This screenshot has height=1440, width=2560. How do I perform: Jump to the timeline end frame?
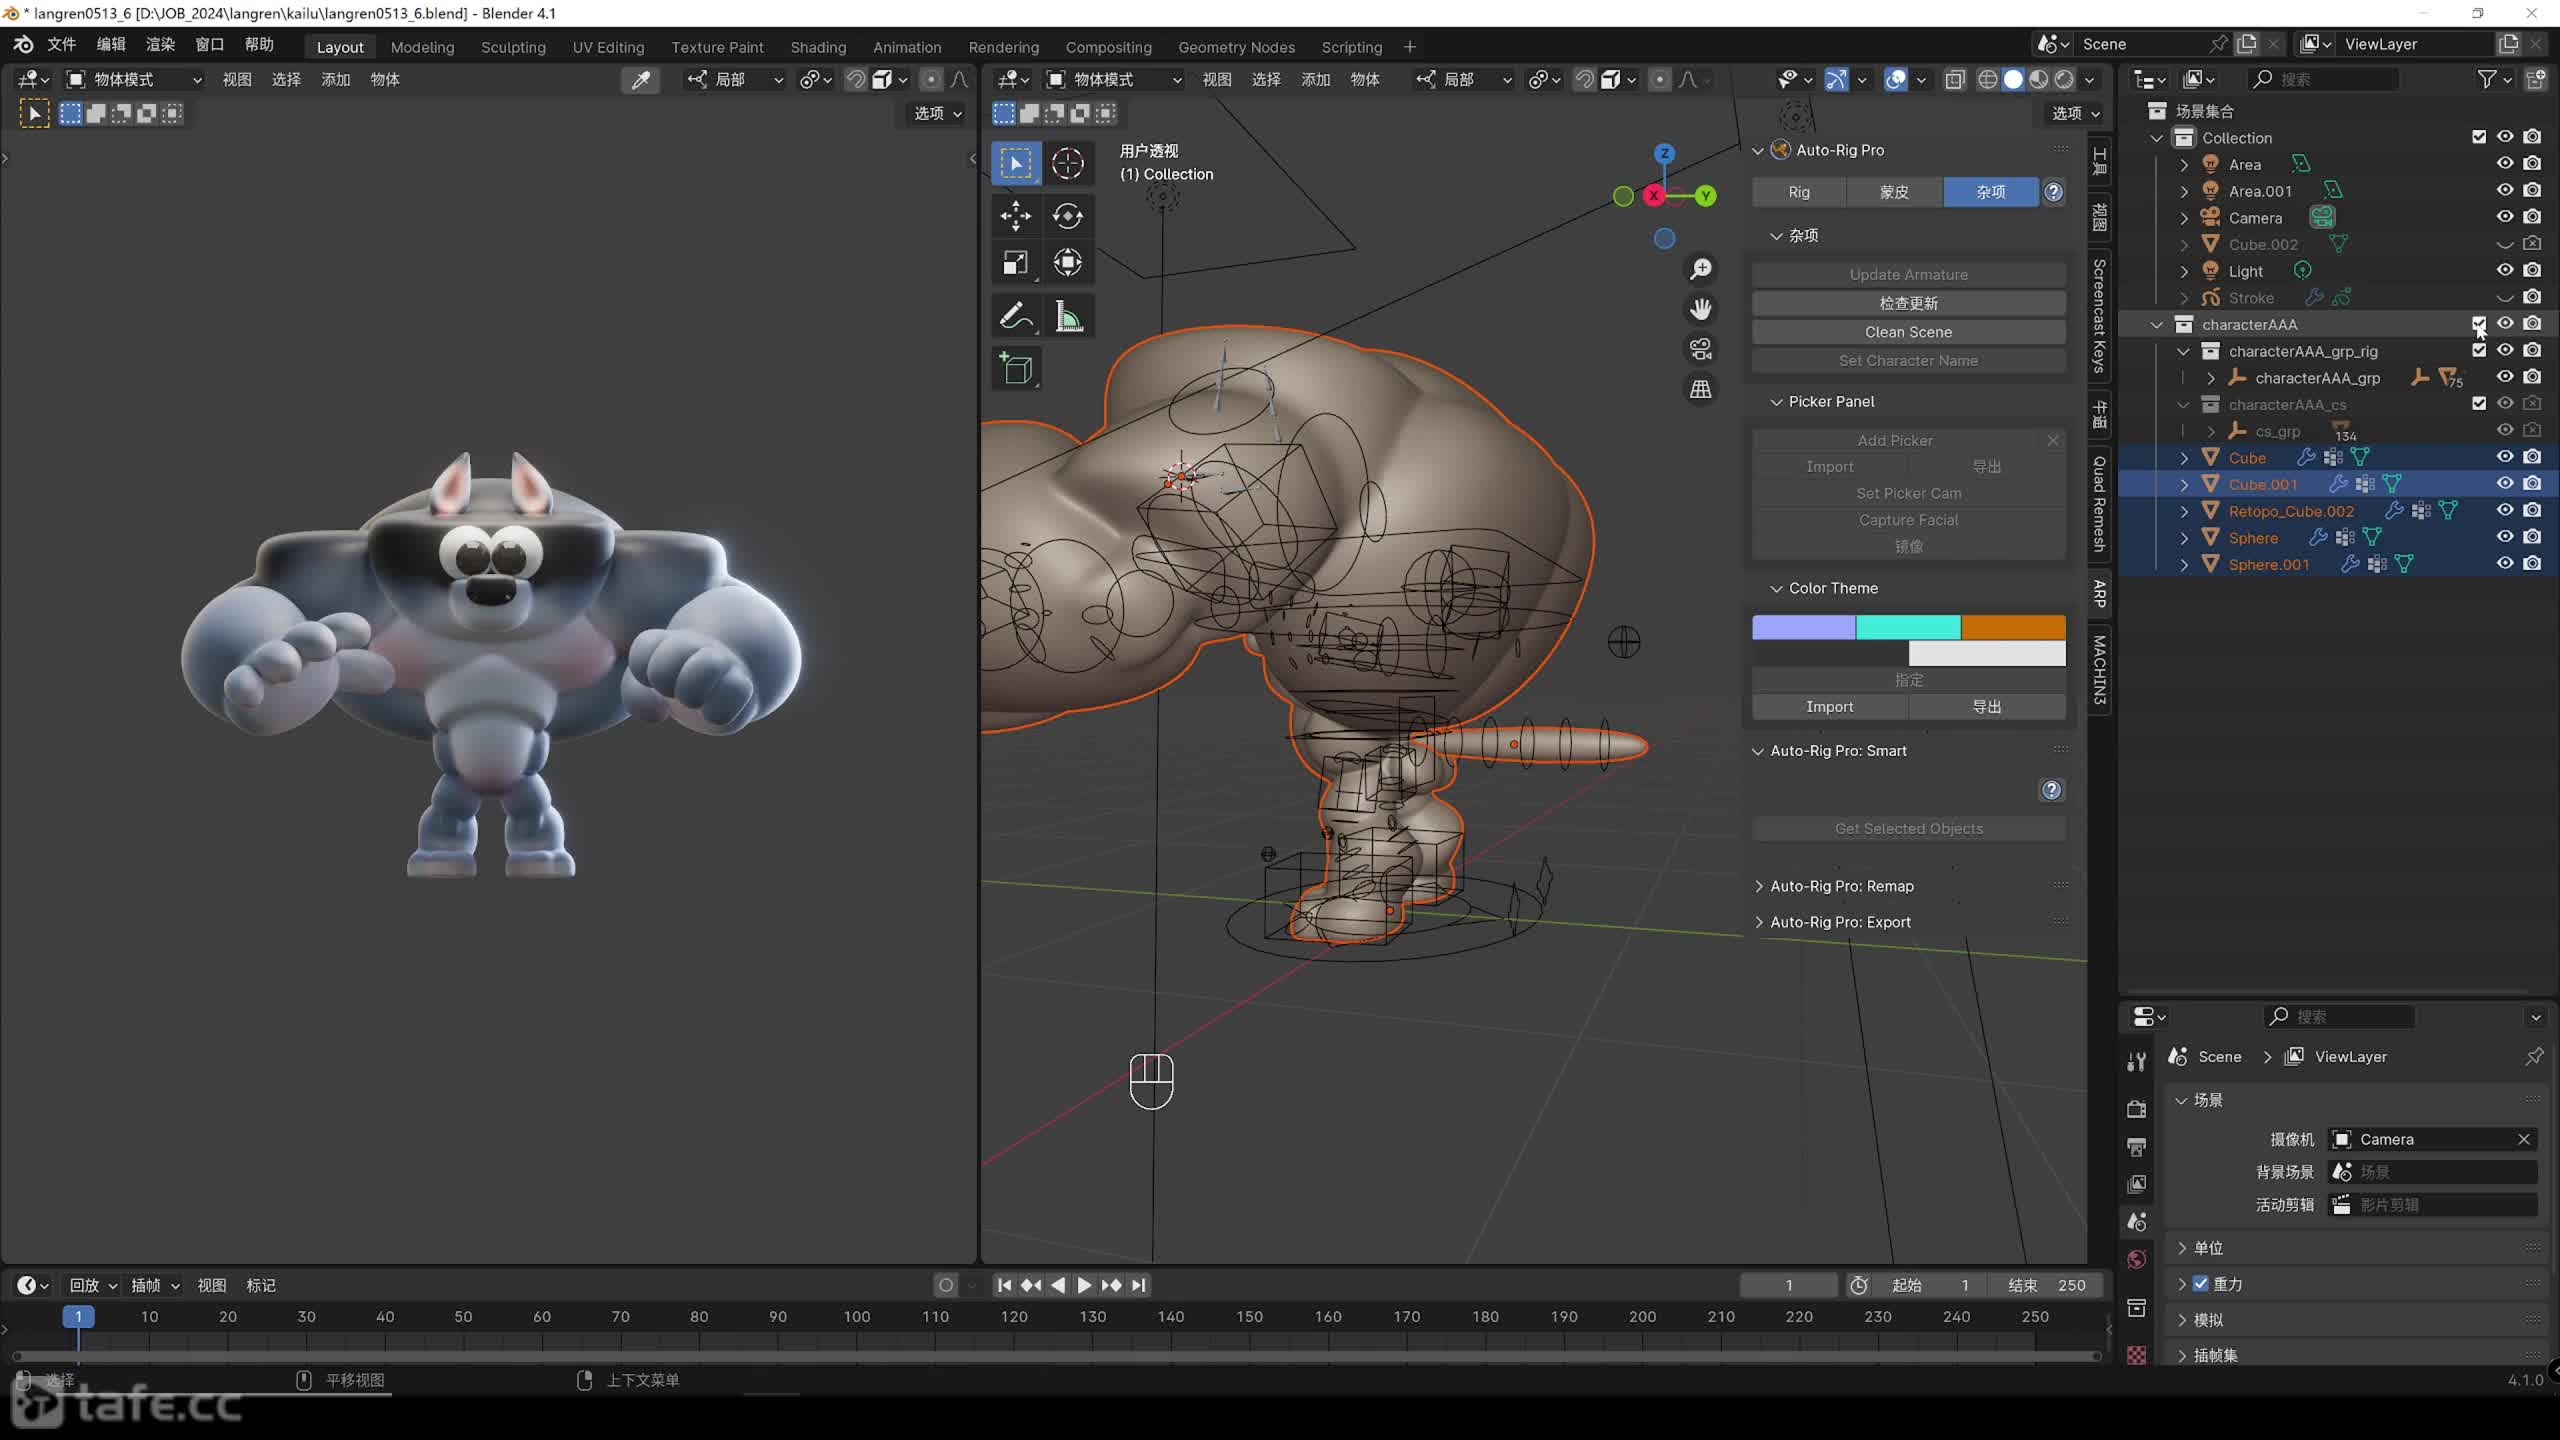click(x=1139, y=1285)
